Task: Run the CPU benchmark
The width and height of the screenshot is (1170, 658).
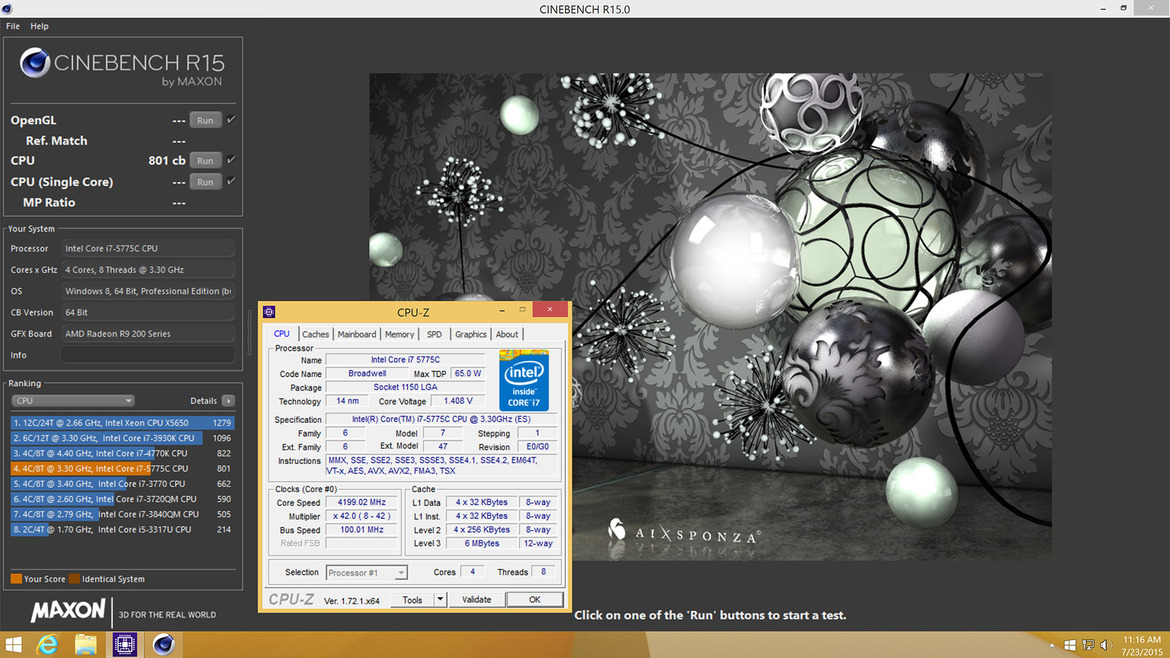Action: [x=205, y=160]
